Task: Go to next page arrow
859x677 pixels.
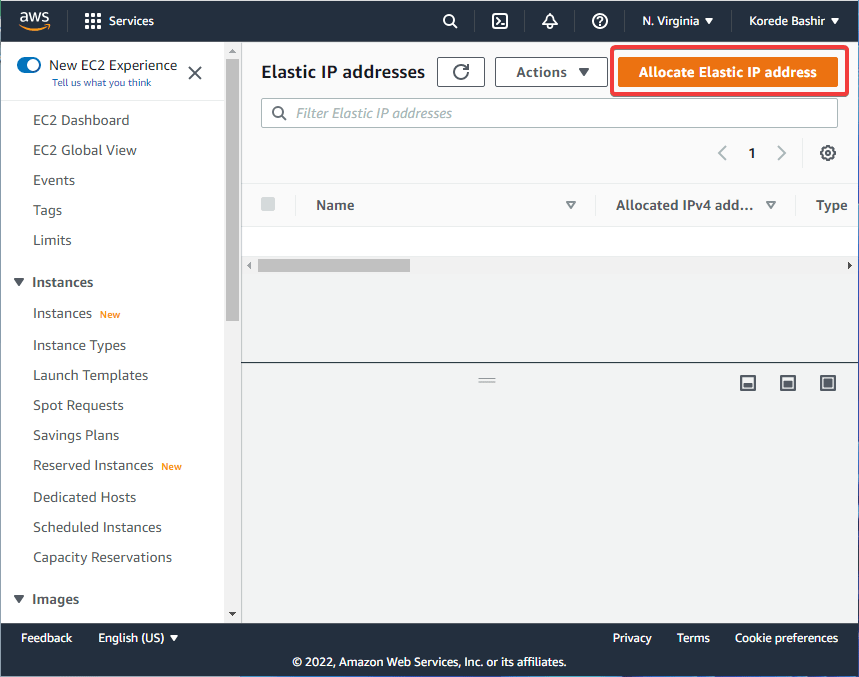Action: [x=781, y=153]
